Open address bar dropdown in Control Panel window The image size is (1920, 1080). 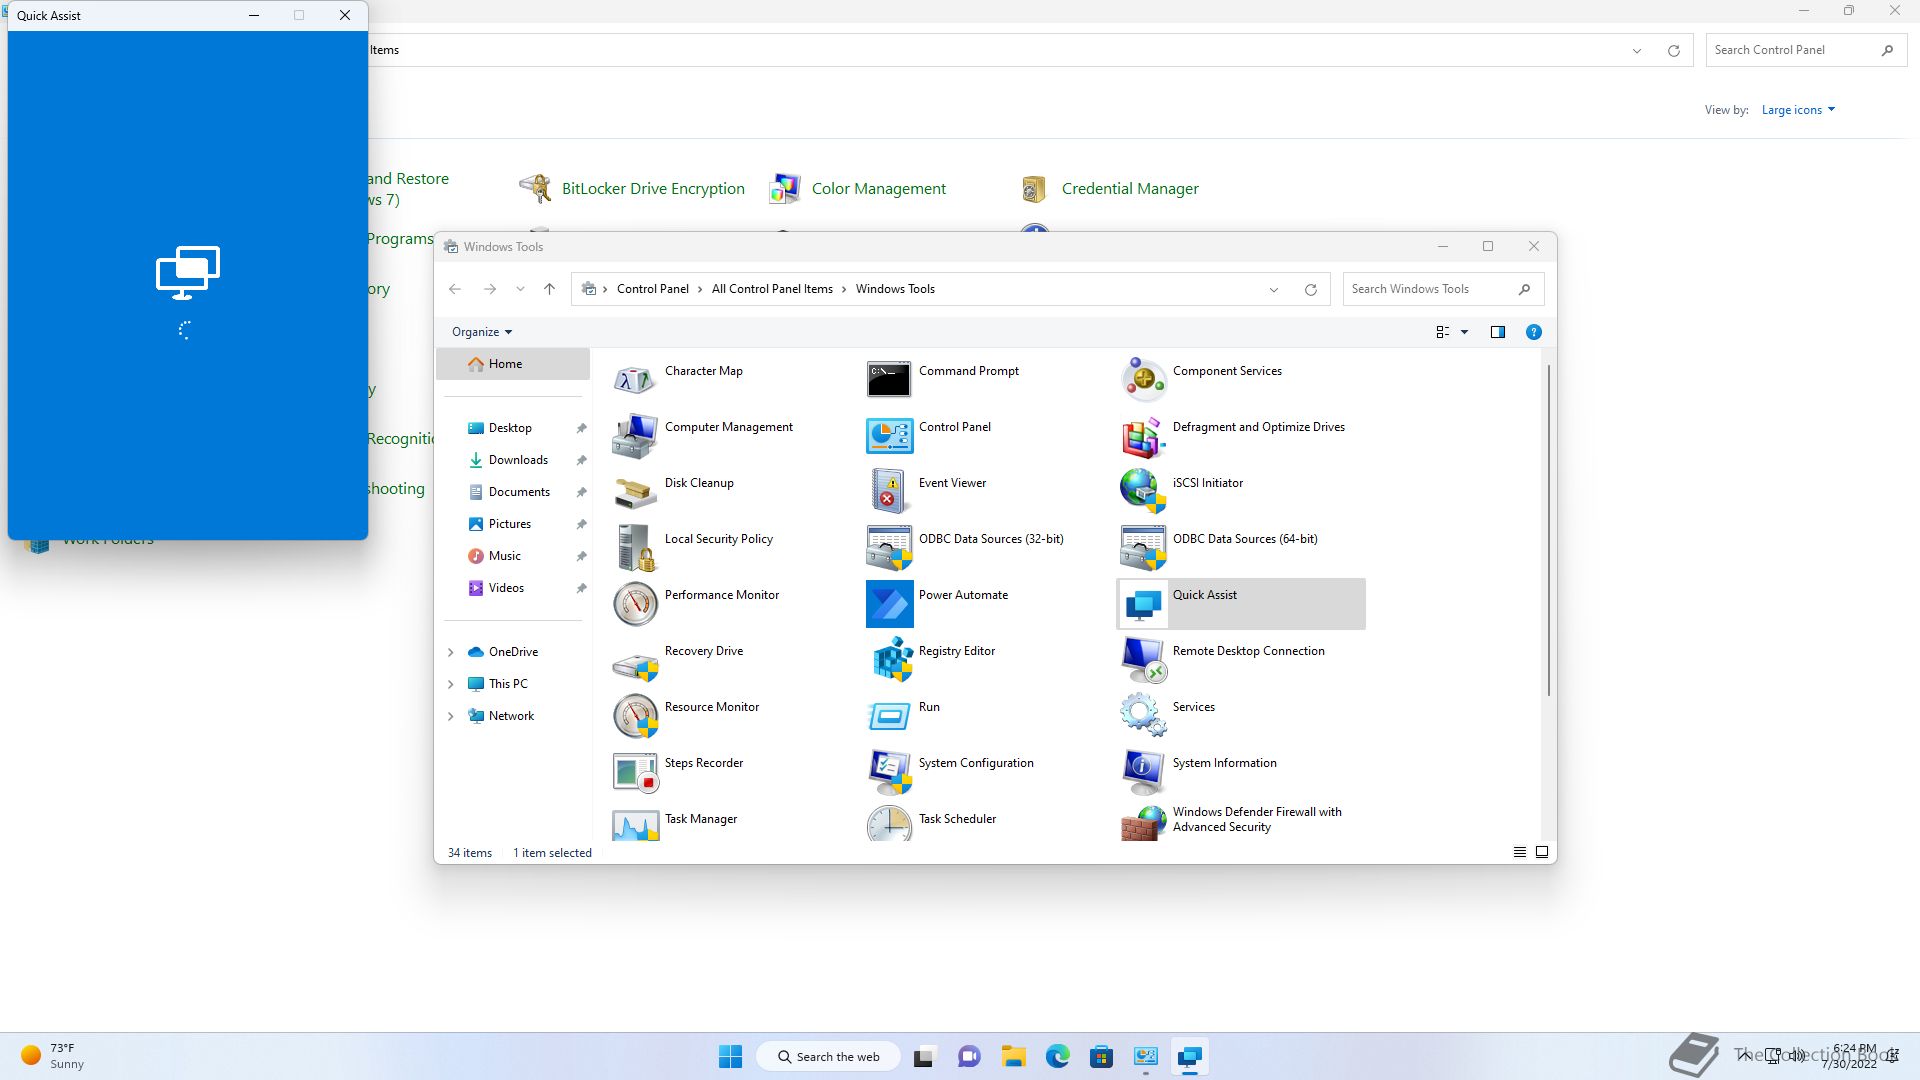tap(1637, 51)
